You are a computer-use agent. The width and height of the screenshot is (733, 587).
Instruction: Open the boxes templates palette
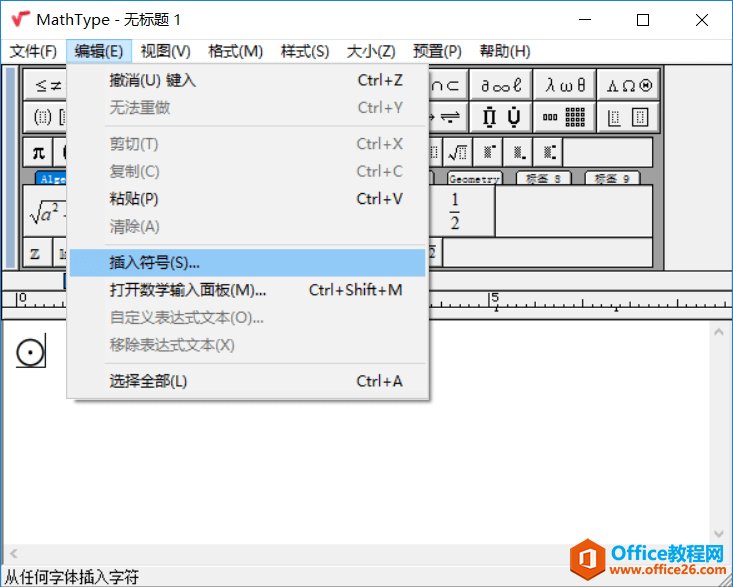(x=629, y=117)
